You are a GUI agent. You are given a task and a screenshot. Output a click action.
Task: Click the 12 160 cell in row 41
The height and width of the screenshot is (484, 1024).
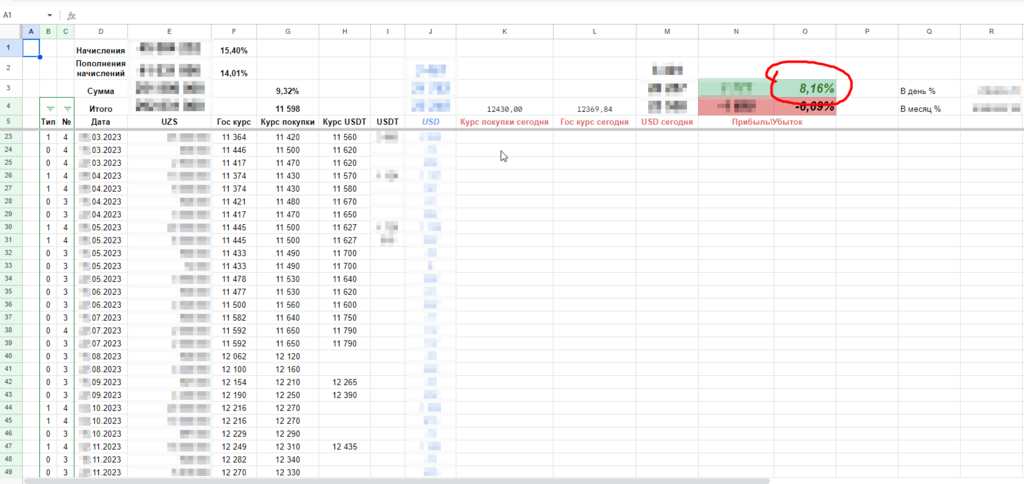[288, 370]
